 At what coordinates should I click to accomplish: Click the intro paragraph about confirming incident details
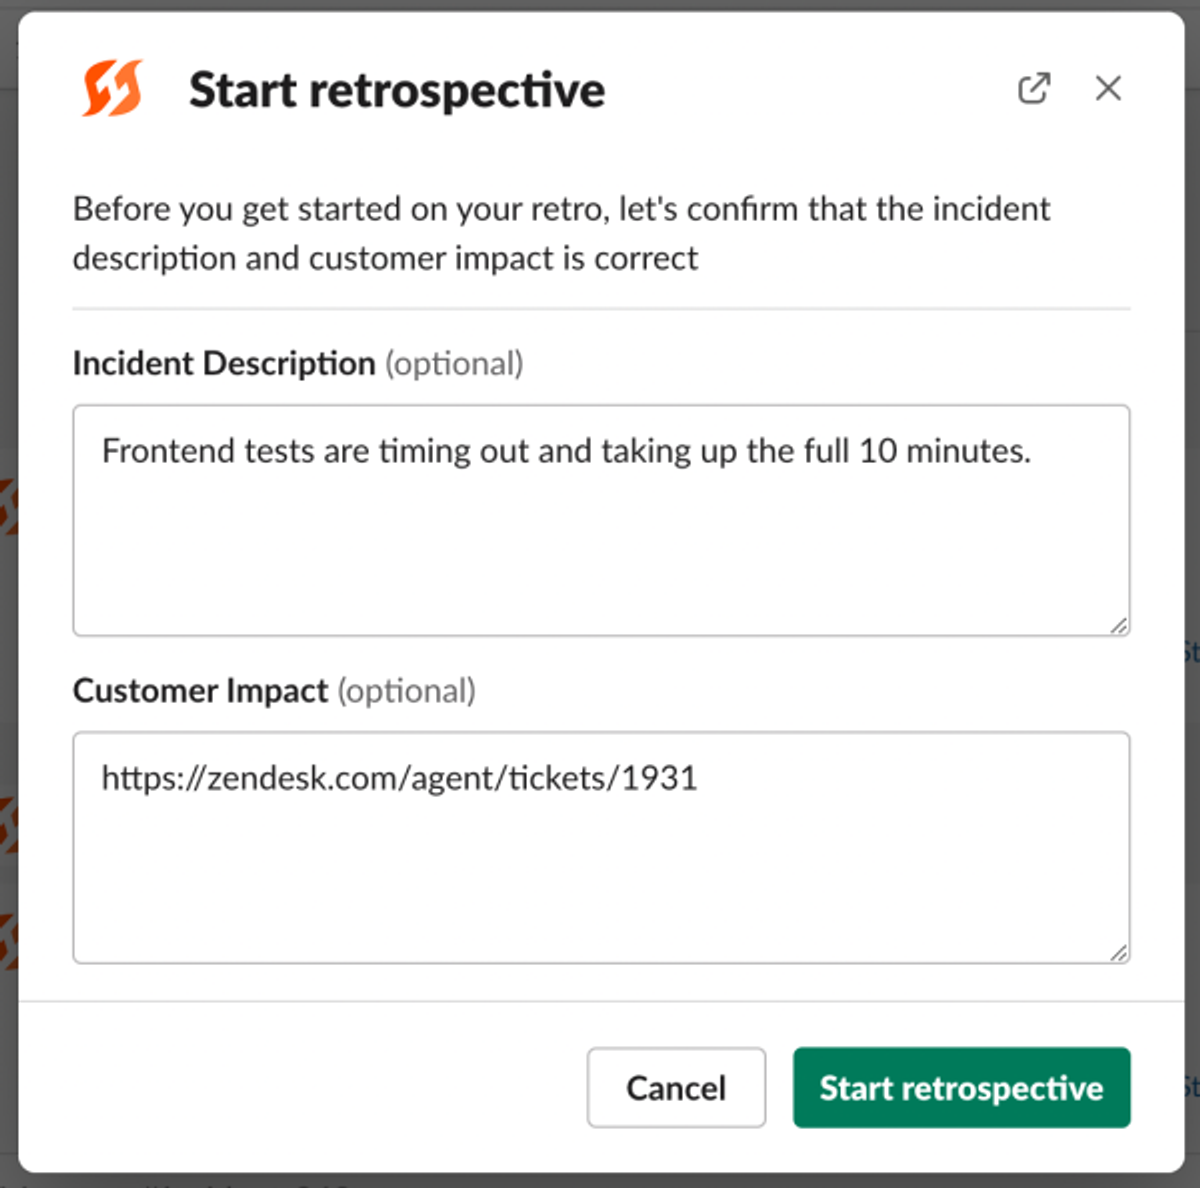pos(561,233)
